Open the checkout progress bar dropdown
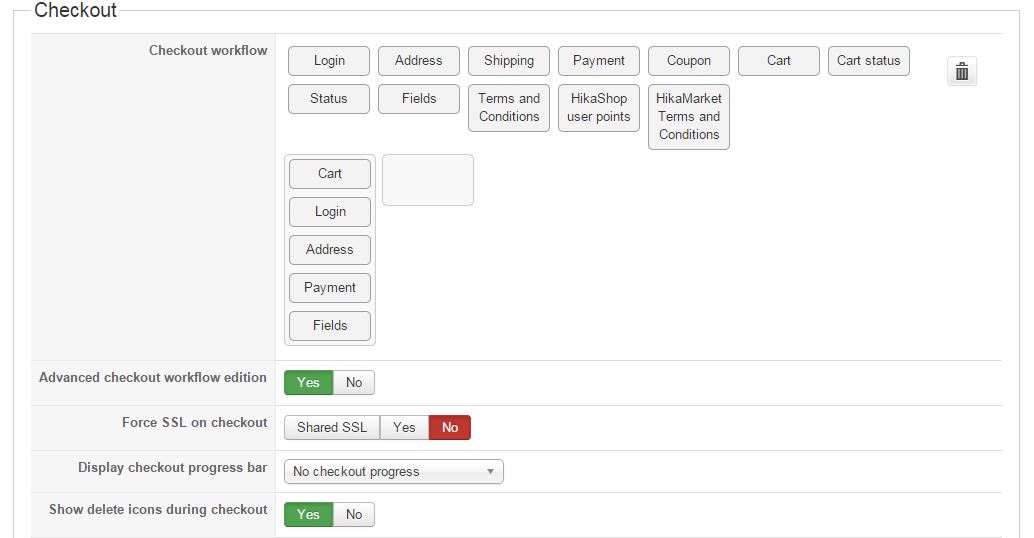 click(393, 471)
